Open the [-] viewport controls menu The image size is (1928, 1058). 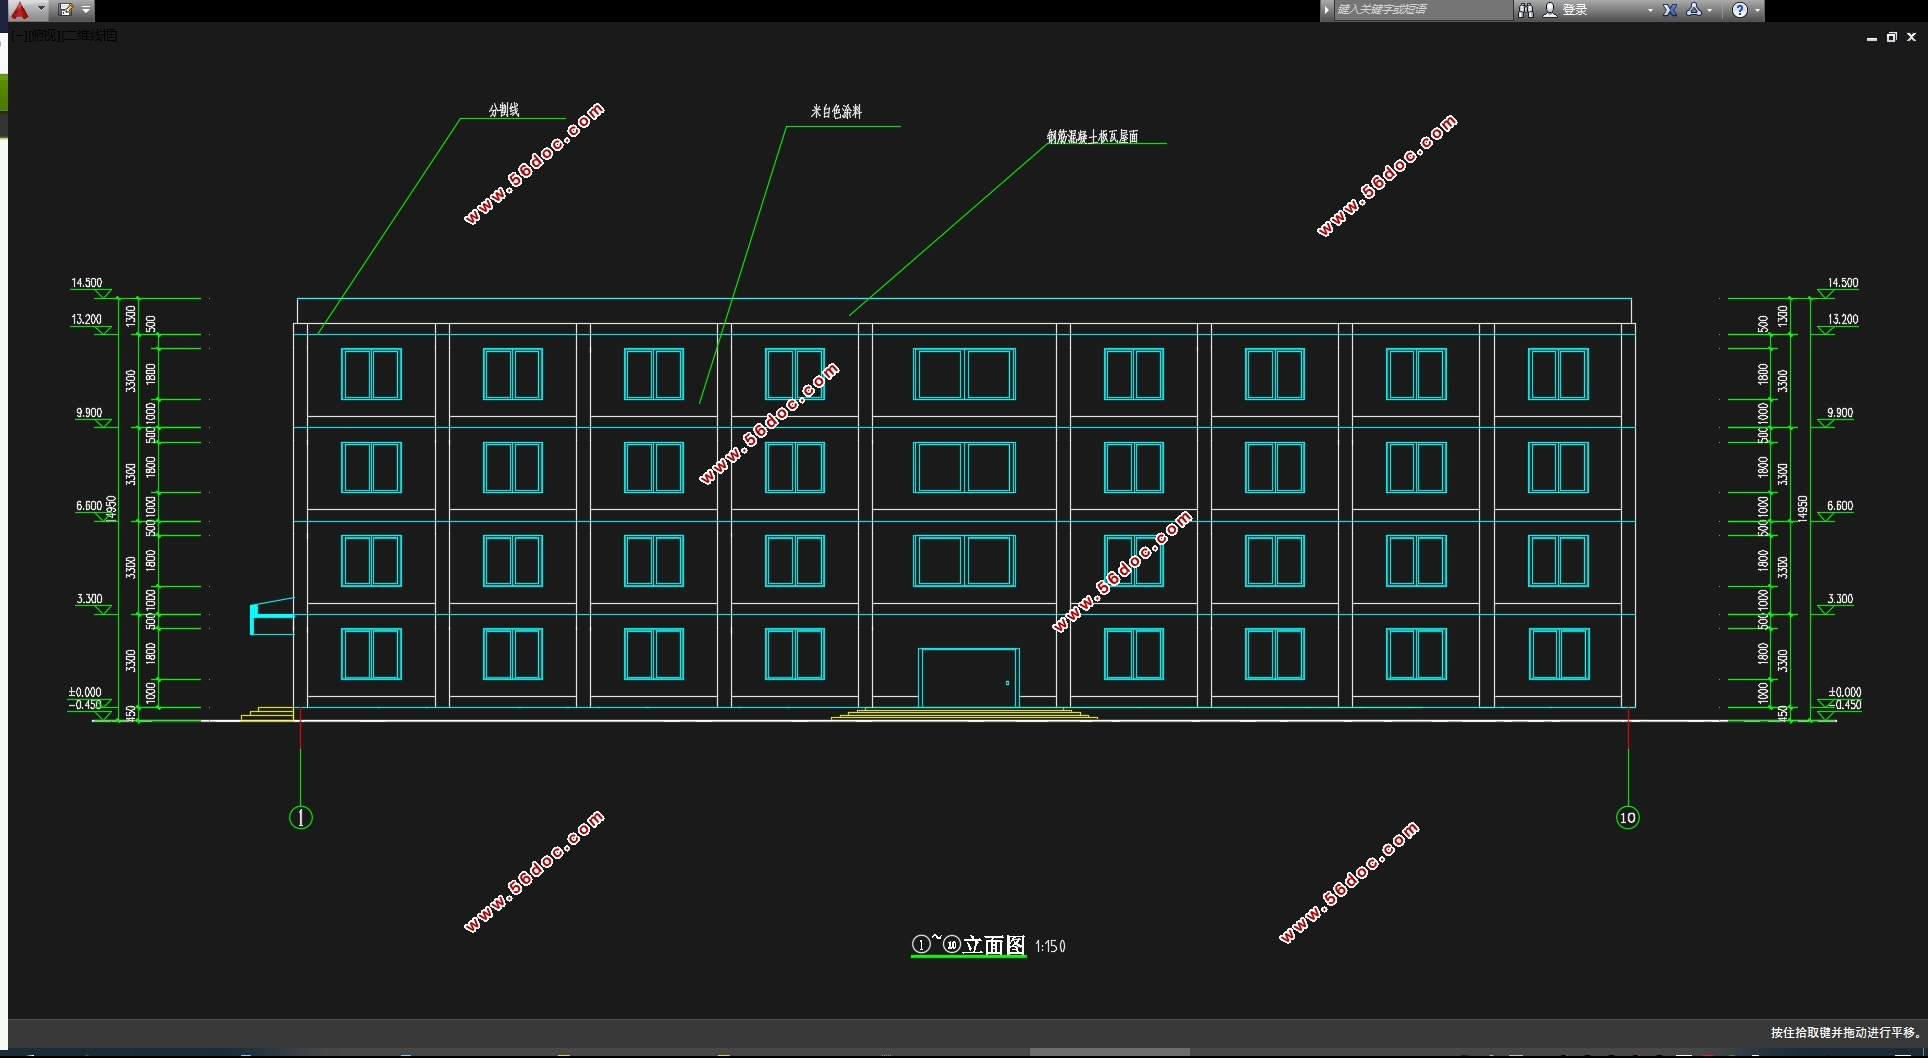(20, 36)
